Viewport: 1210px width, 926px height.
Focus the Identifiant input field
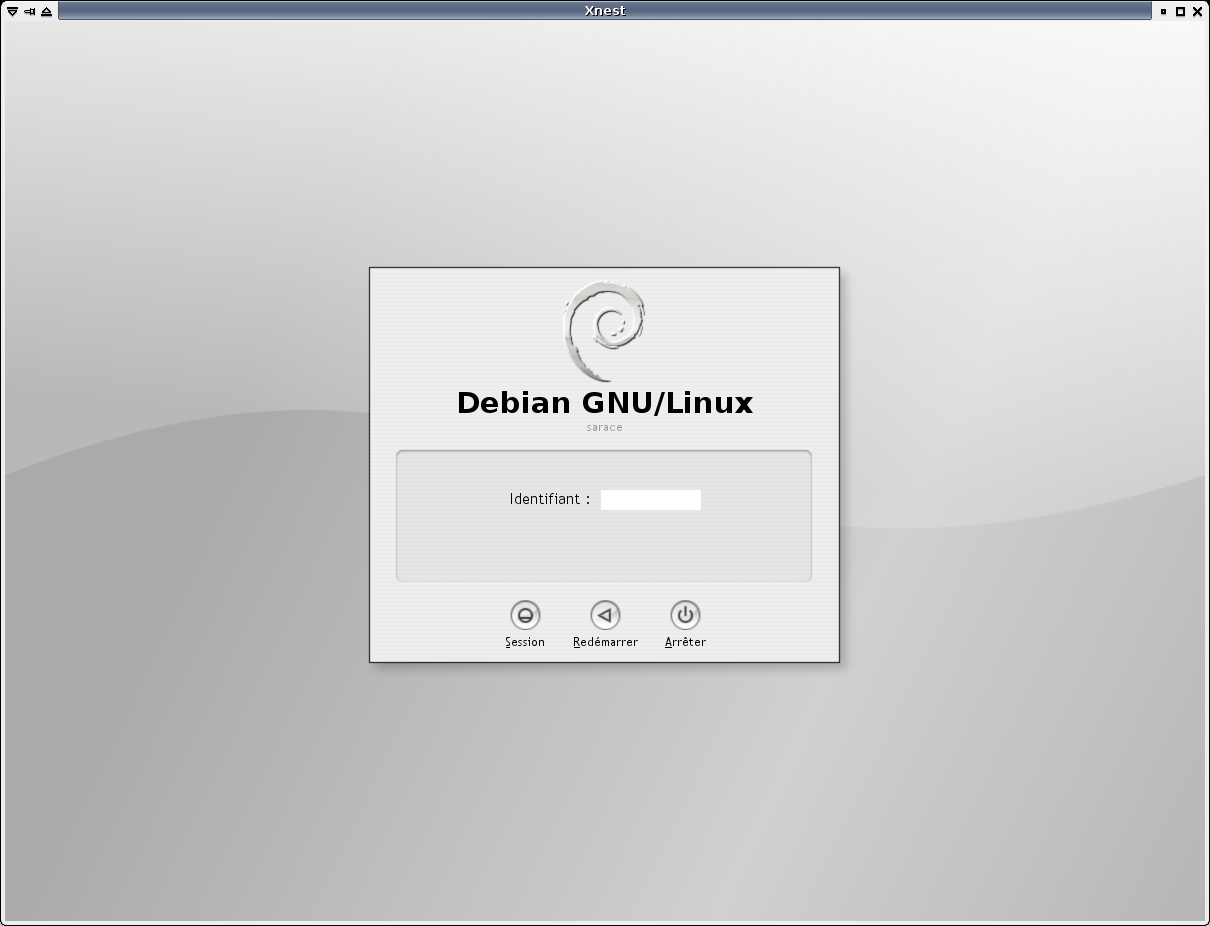tap(651, 500)
